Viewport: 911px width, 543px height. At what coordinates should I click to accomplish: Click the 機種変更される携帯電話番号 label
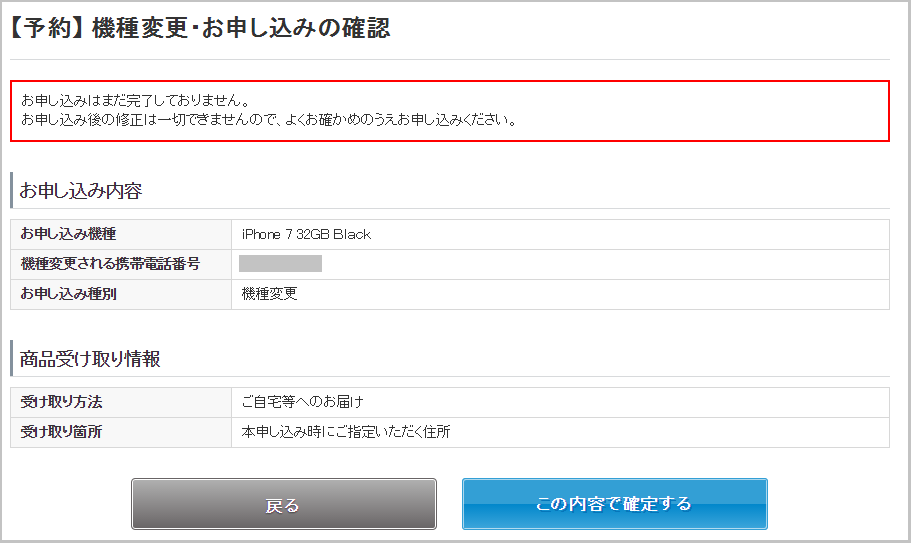point(110,264)
